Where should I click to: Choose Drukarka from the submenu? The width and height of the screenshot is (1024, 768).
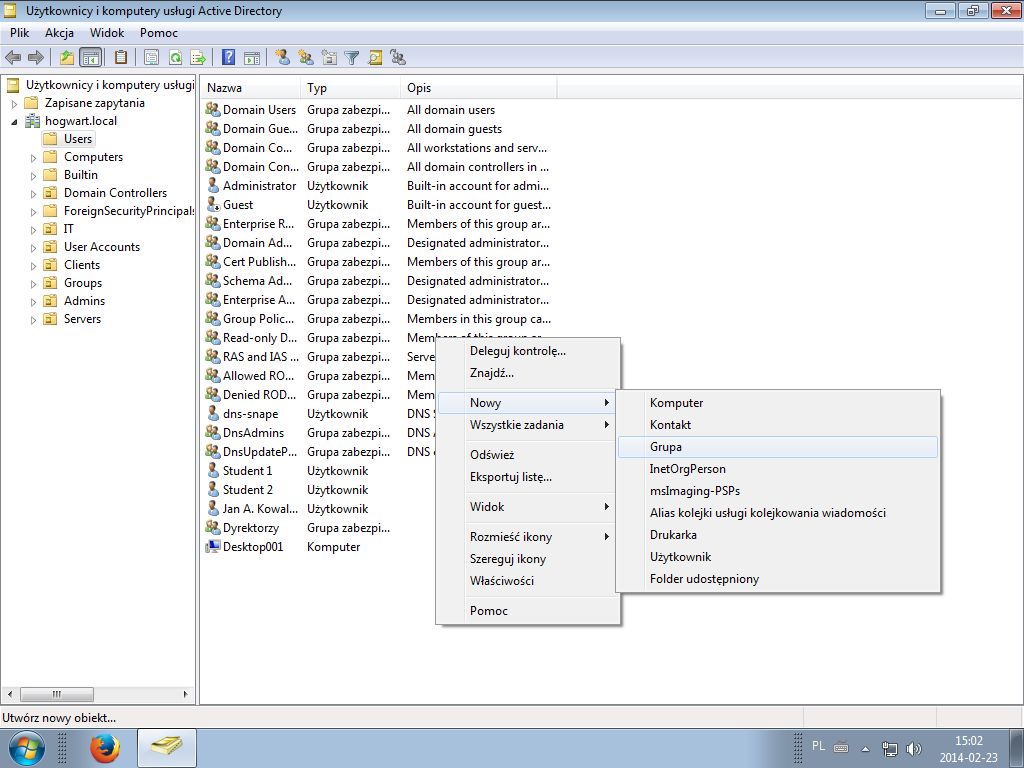777,535
